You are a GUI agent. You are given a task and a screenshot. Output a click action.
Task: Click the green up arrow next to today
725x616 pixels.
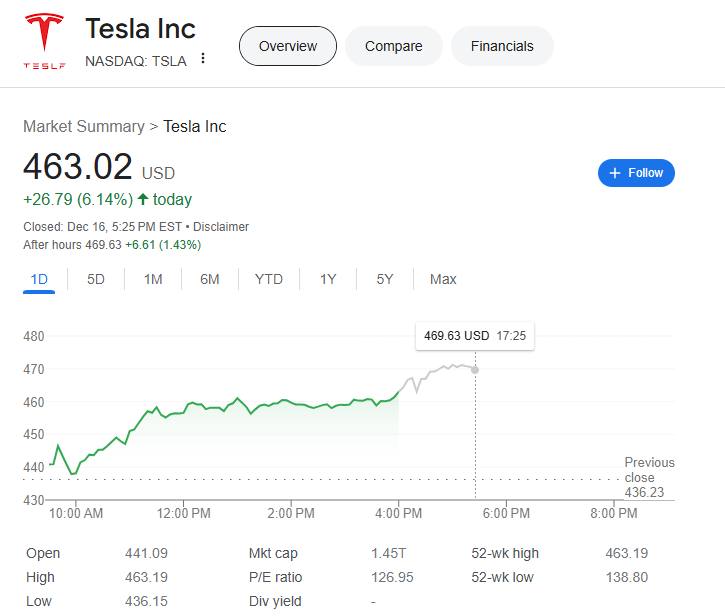pos(143,200)
